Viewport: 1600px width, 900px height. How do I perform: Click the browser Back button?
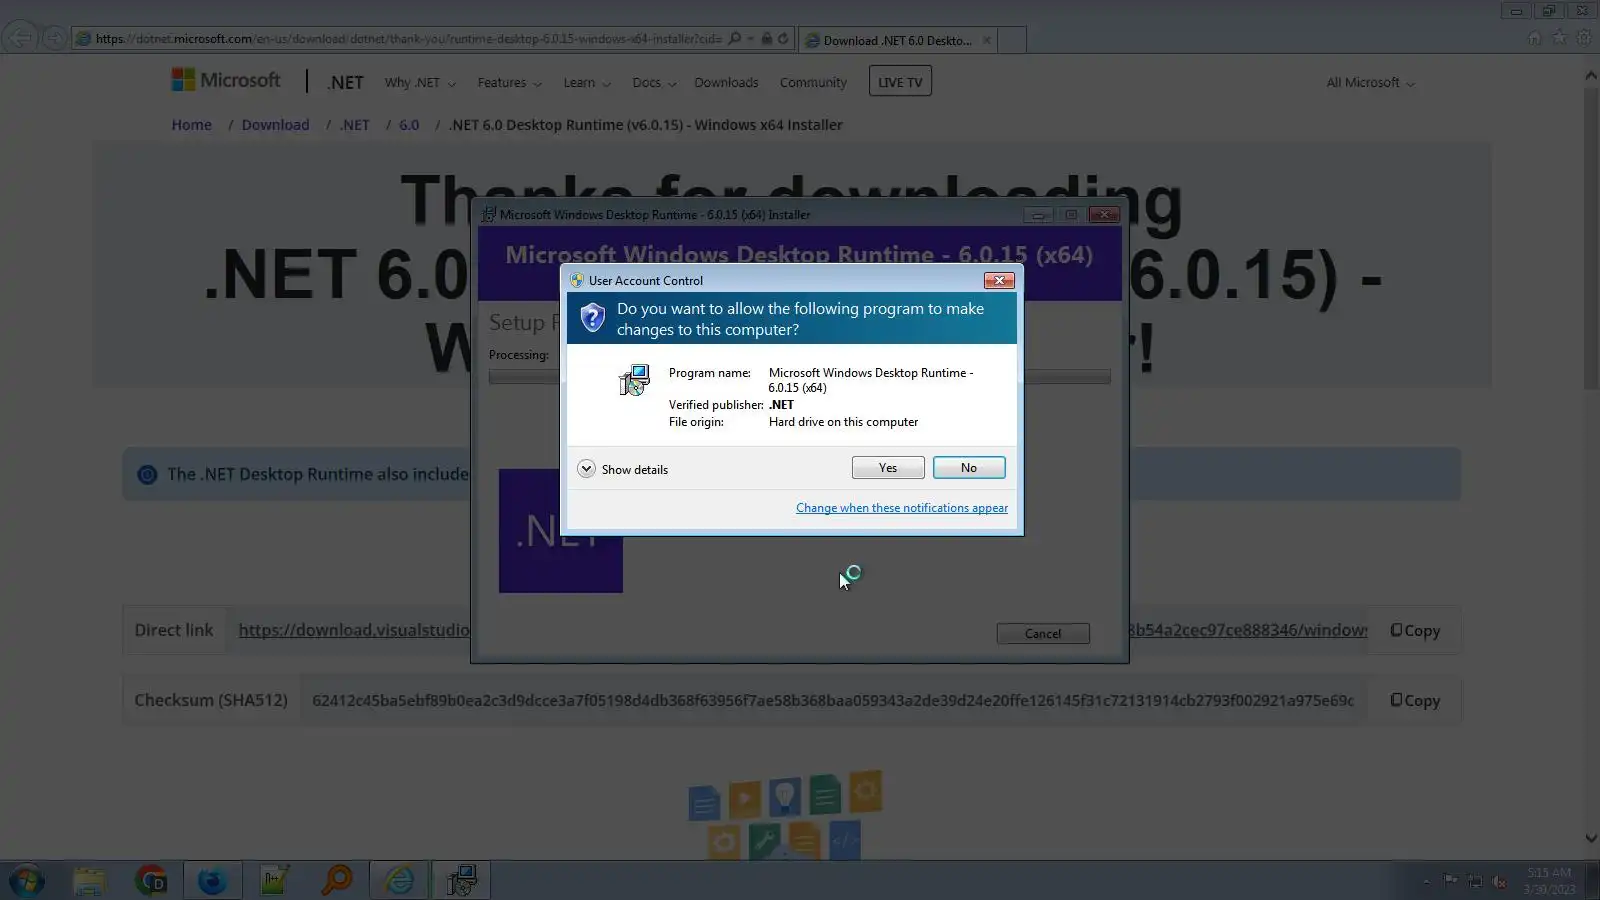click(19, 38)
